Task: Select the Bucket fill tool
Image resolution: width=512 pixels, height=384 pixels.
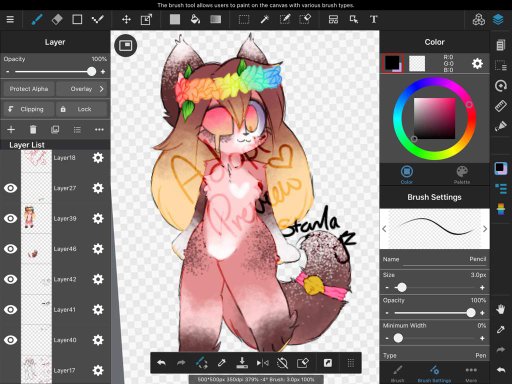Action: 195,19
